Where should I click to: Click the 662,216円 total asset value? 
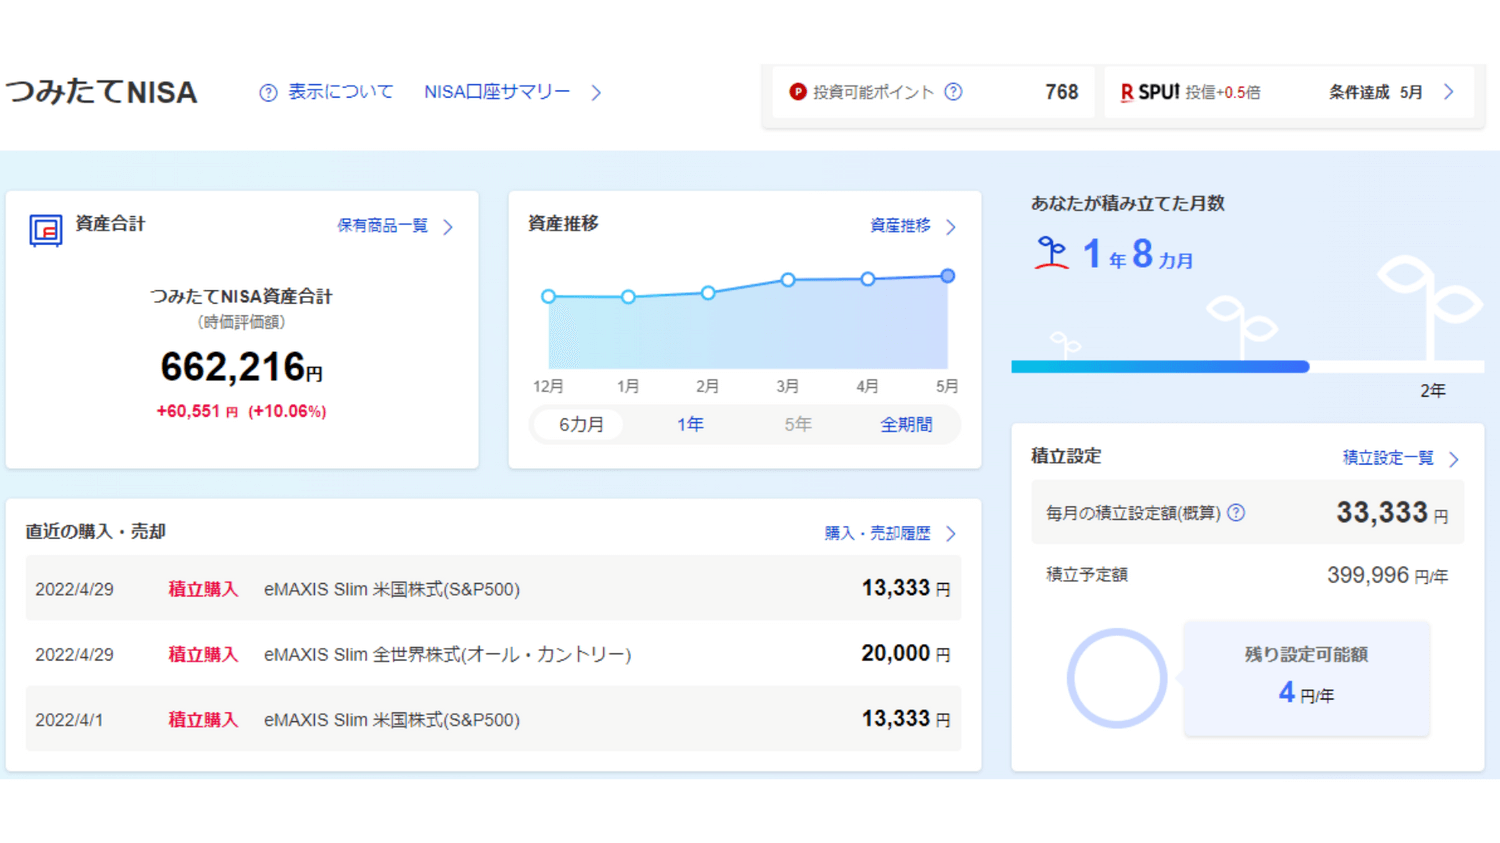(x=241, y=367)
